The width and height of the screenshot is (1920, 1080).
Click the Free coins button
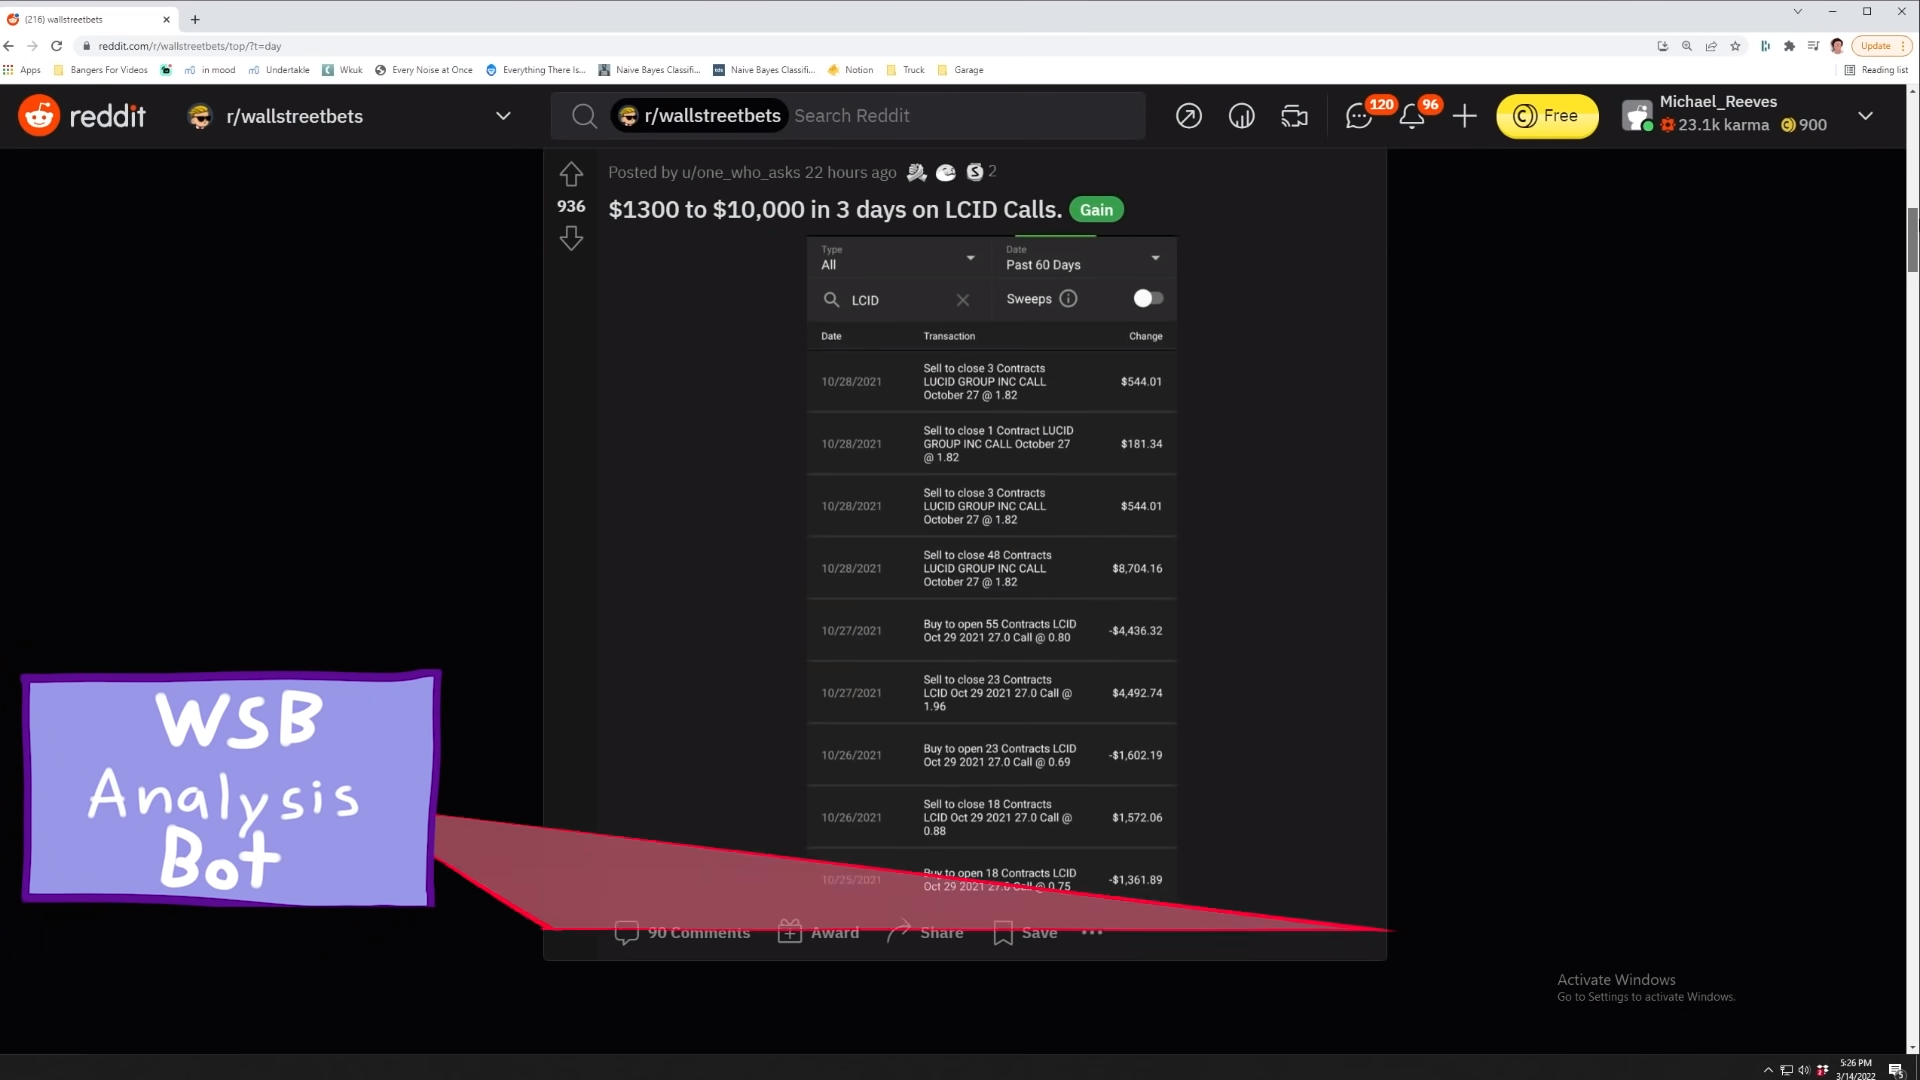tap(1547, 116)
